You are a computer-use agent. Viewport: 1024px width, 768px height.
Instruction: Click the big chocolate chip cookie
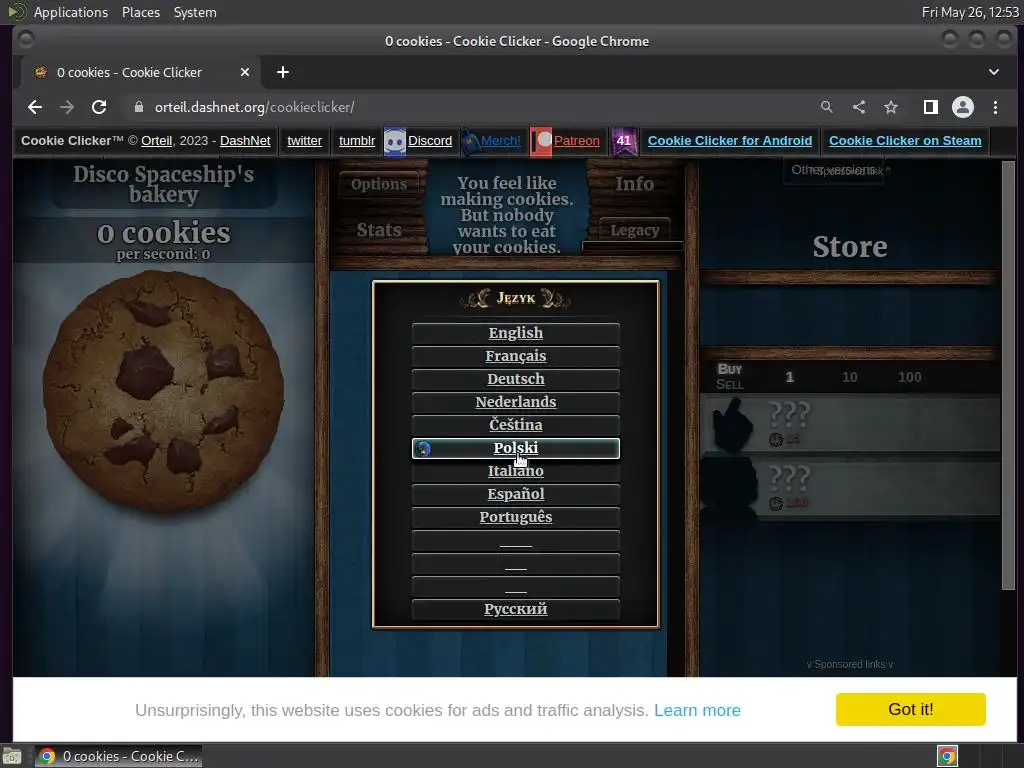163,391
